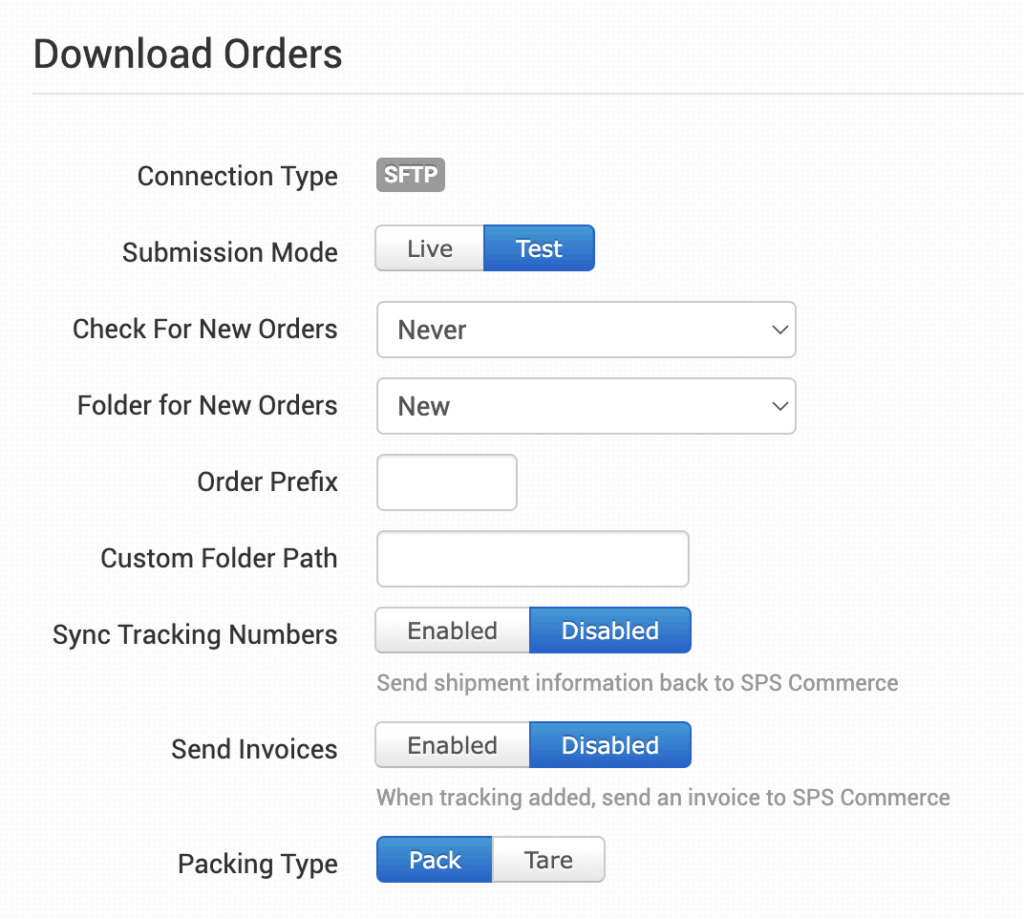Viewport: 1024px width, 919px height.
Task: Click the chevron arrow on Never dropdown
Action: [780, 330]
